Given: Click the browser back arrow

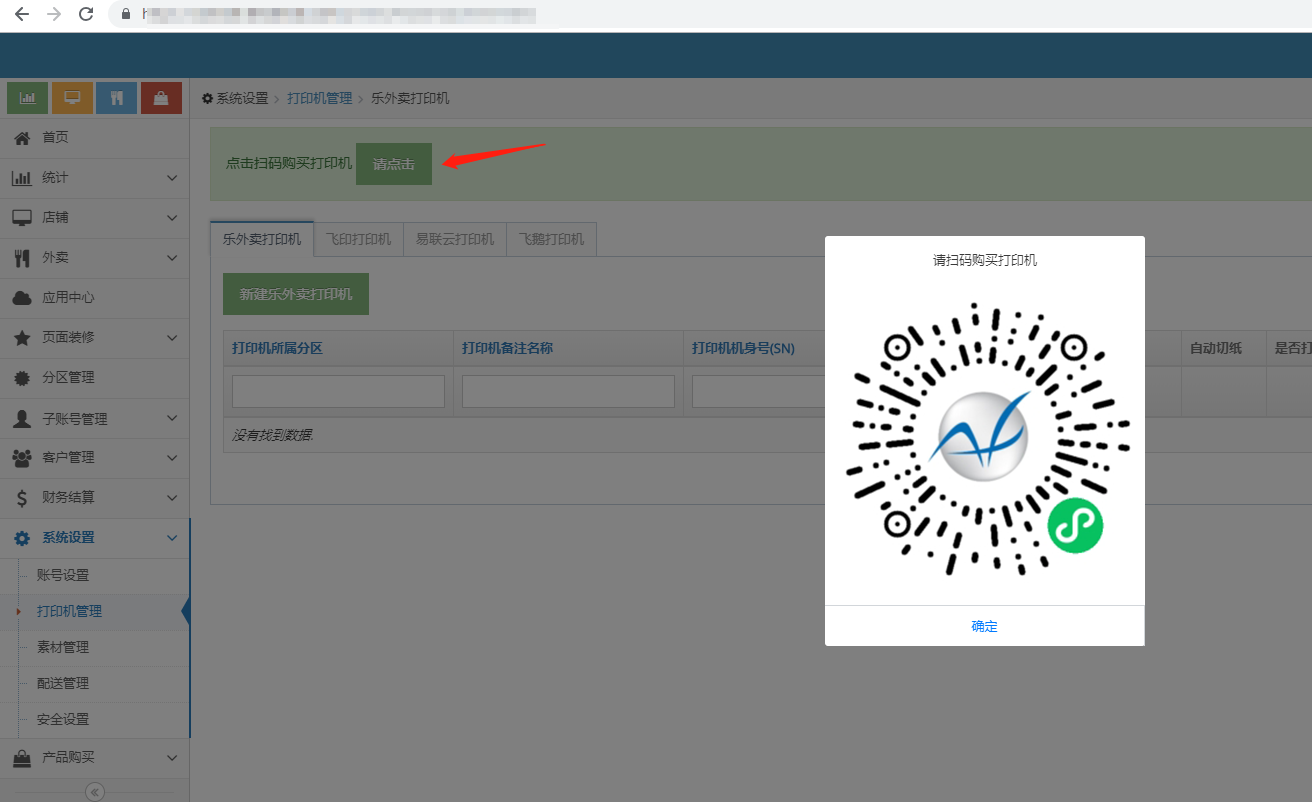Looking at the screenshot, I should [x=21, y=14].
